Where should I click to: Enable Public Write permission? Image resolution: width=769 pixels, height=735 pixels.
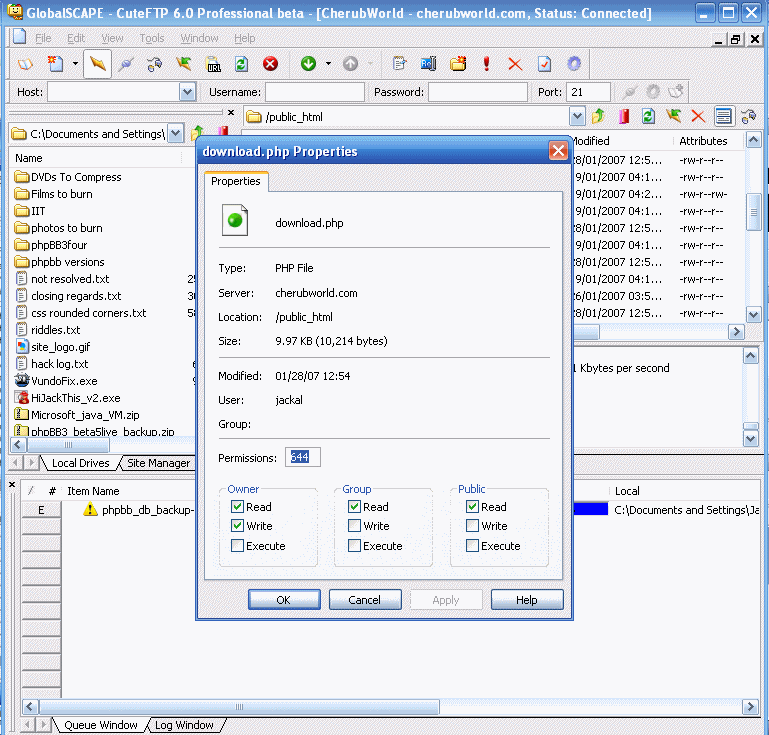(x=472, y=526)
